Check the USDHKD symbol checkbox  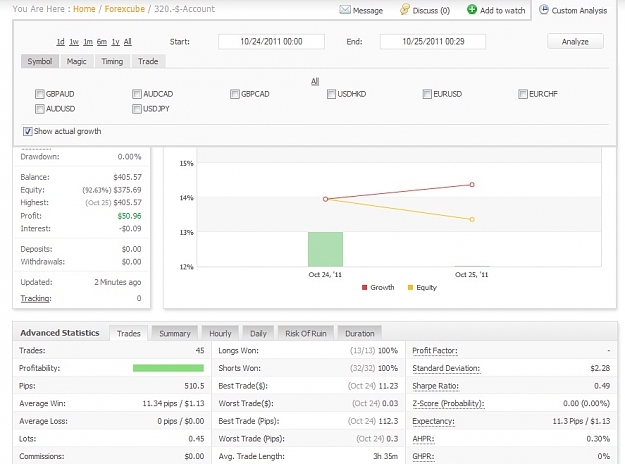click(331, 94)
